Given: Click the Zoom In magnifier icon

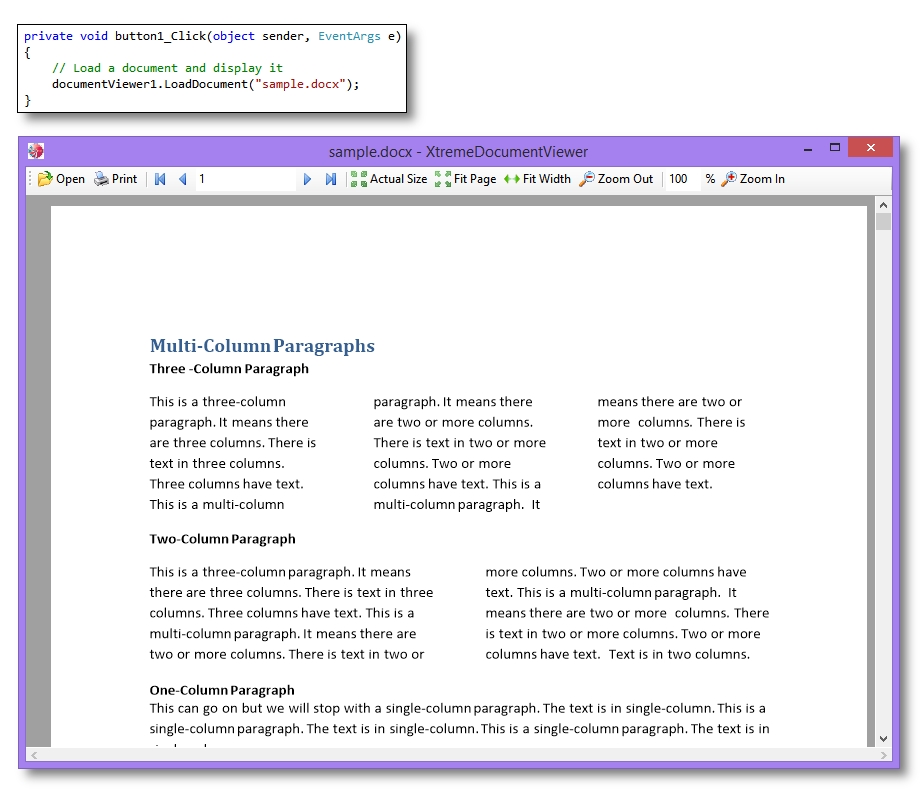Looking at the screenshot, I should [729, 179].
